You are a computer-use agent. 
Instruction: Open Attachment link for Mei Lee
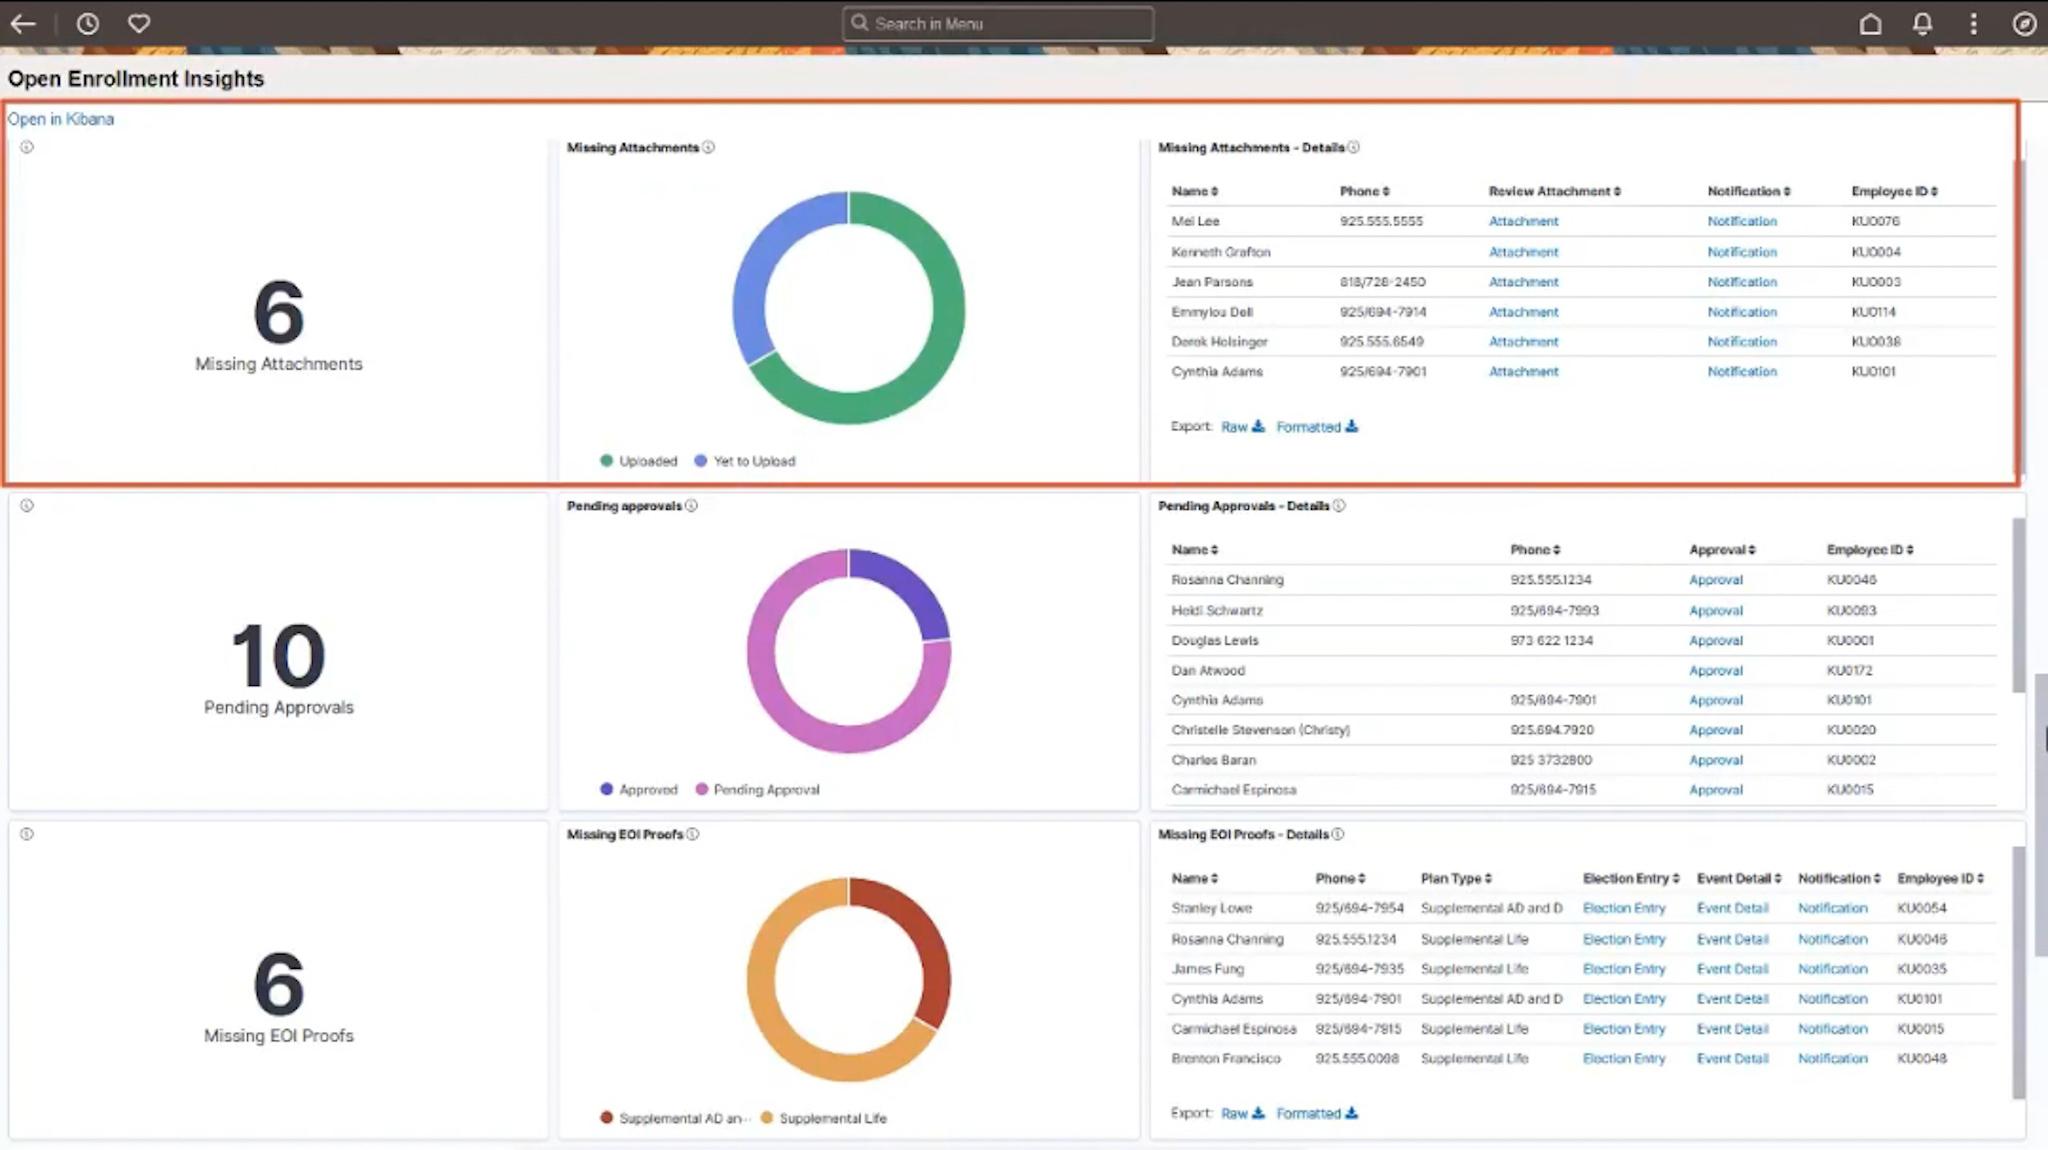pos(1523,221)
